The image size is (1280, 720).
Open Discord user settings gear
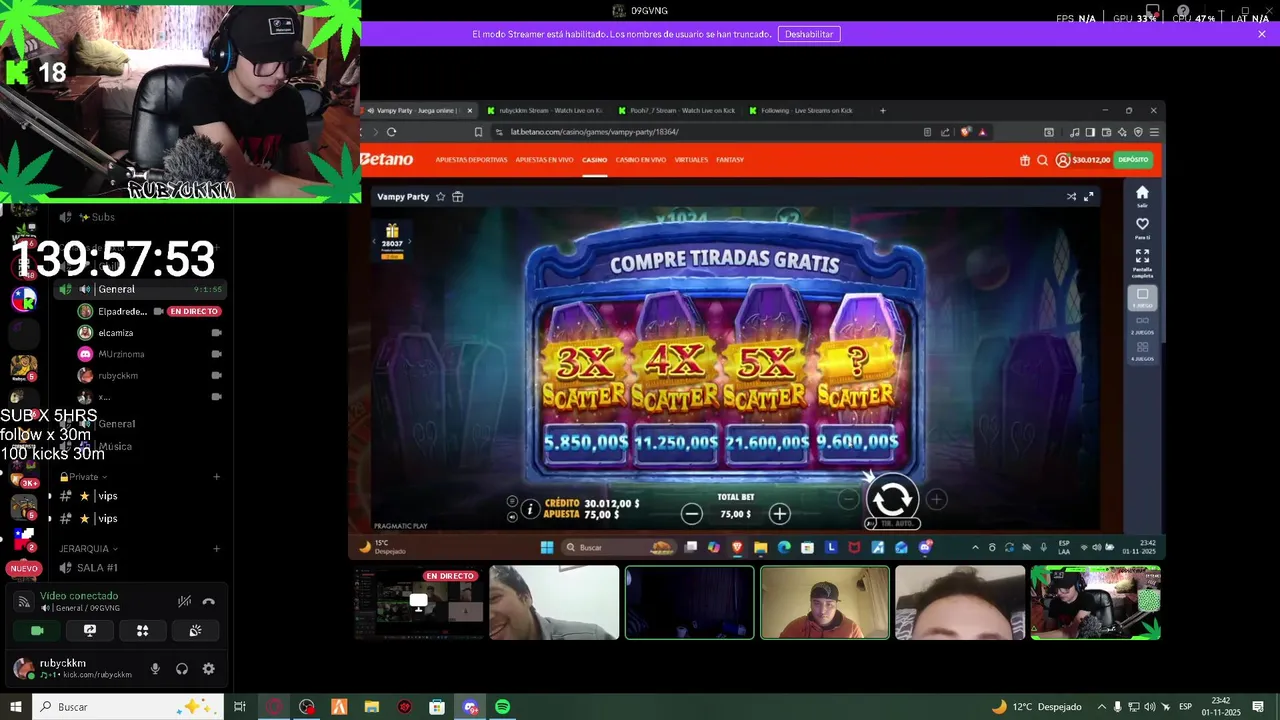point(208,669)
